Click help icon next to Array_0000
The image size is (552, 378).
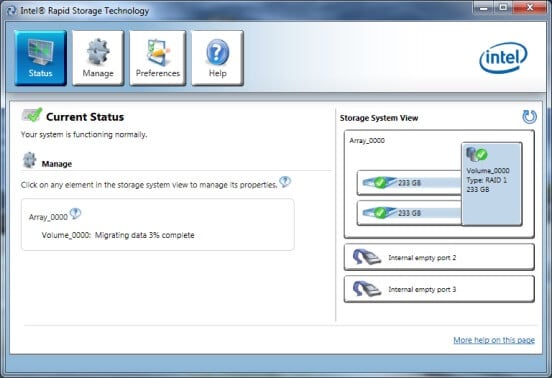75,213
